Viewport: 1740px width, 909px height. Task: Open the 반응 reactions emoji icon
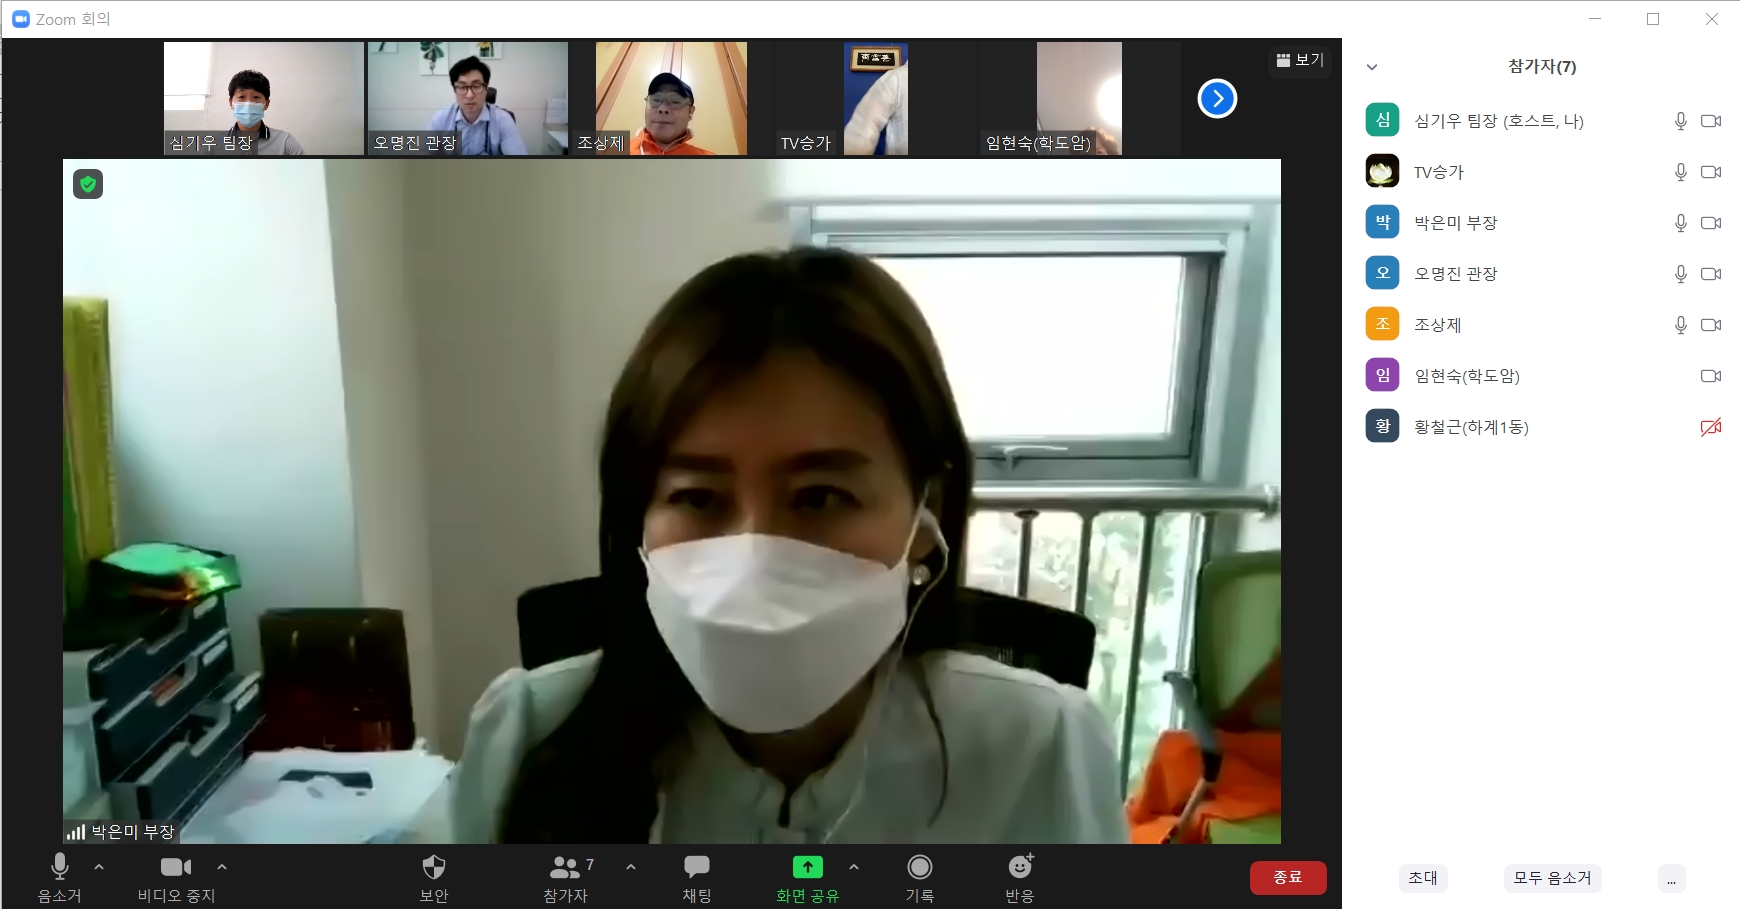pos(1019,868)
